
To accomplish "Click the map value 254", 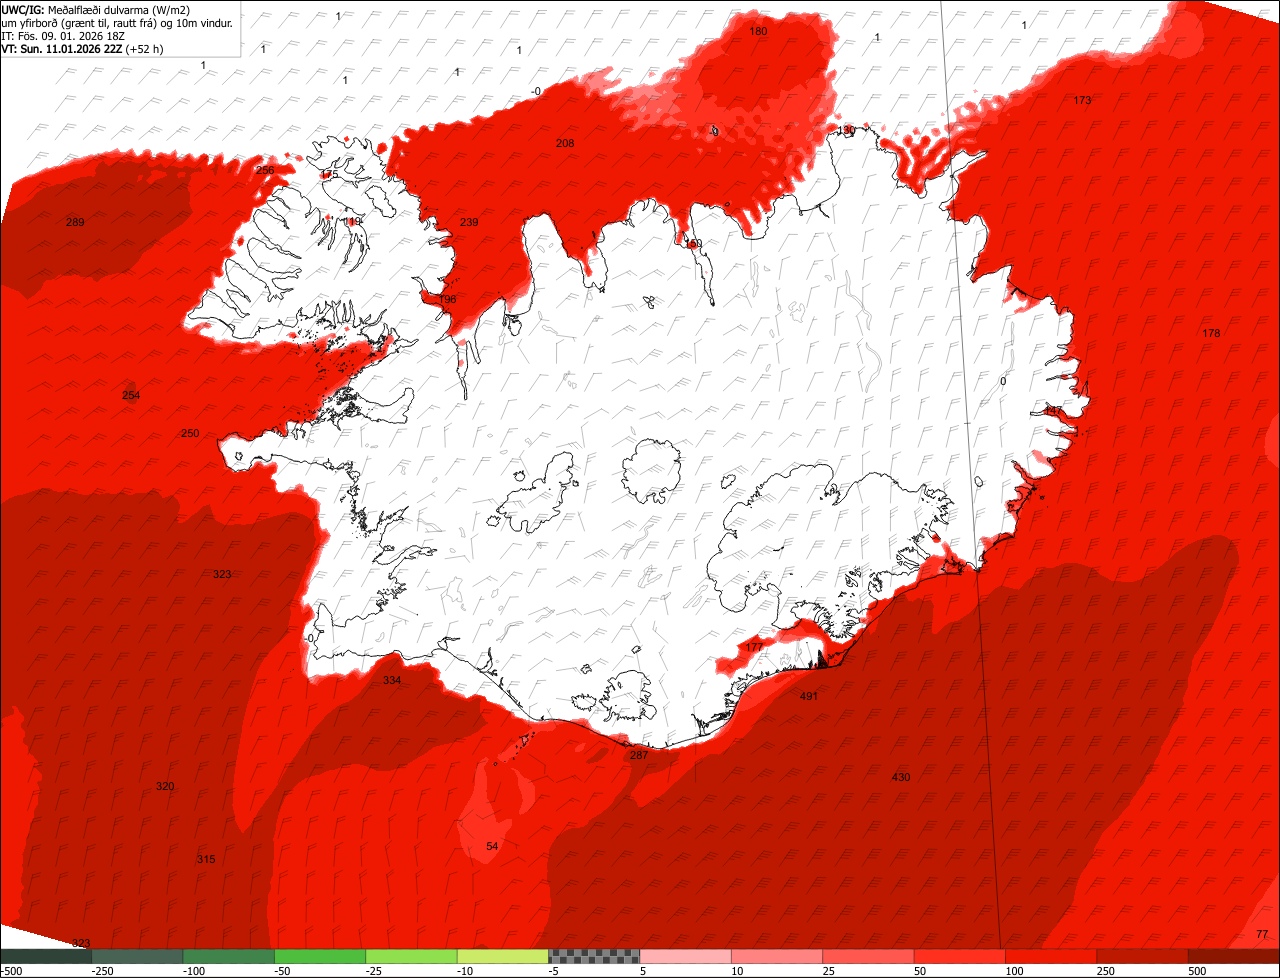I will [x=131, y=396].
